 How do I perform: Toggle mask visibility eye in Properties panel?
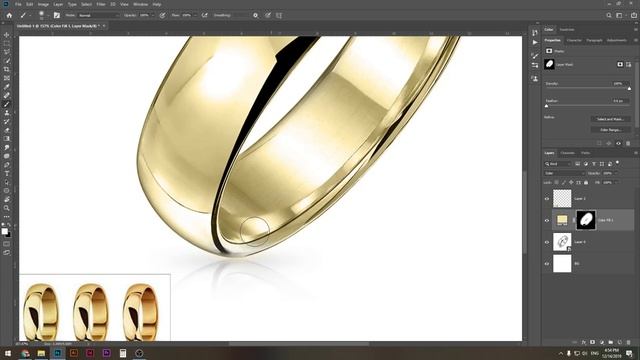(x=618, y=144)
